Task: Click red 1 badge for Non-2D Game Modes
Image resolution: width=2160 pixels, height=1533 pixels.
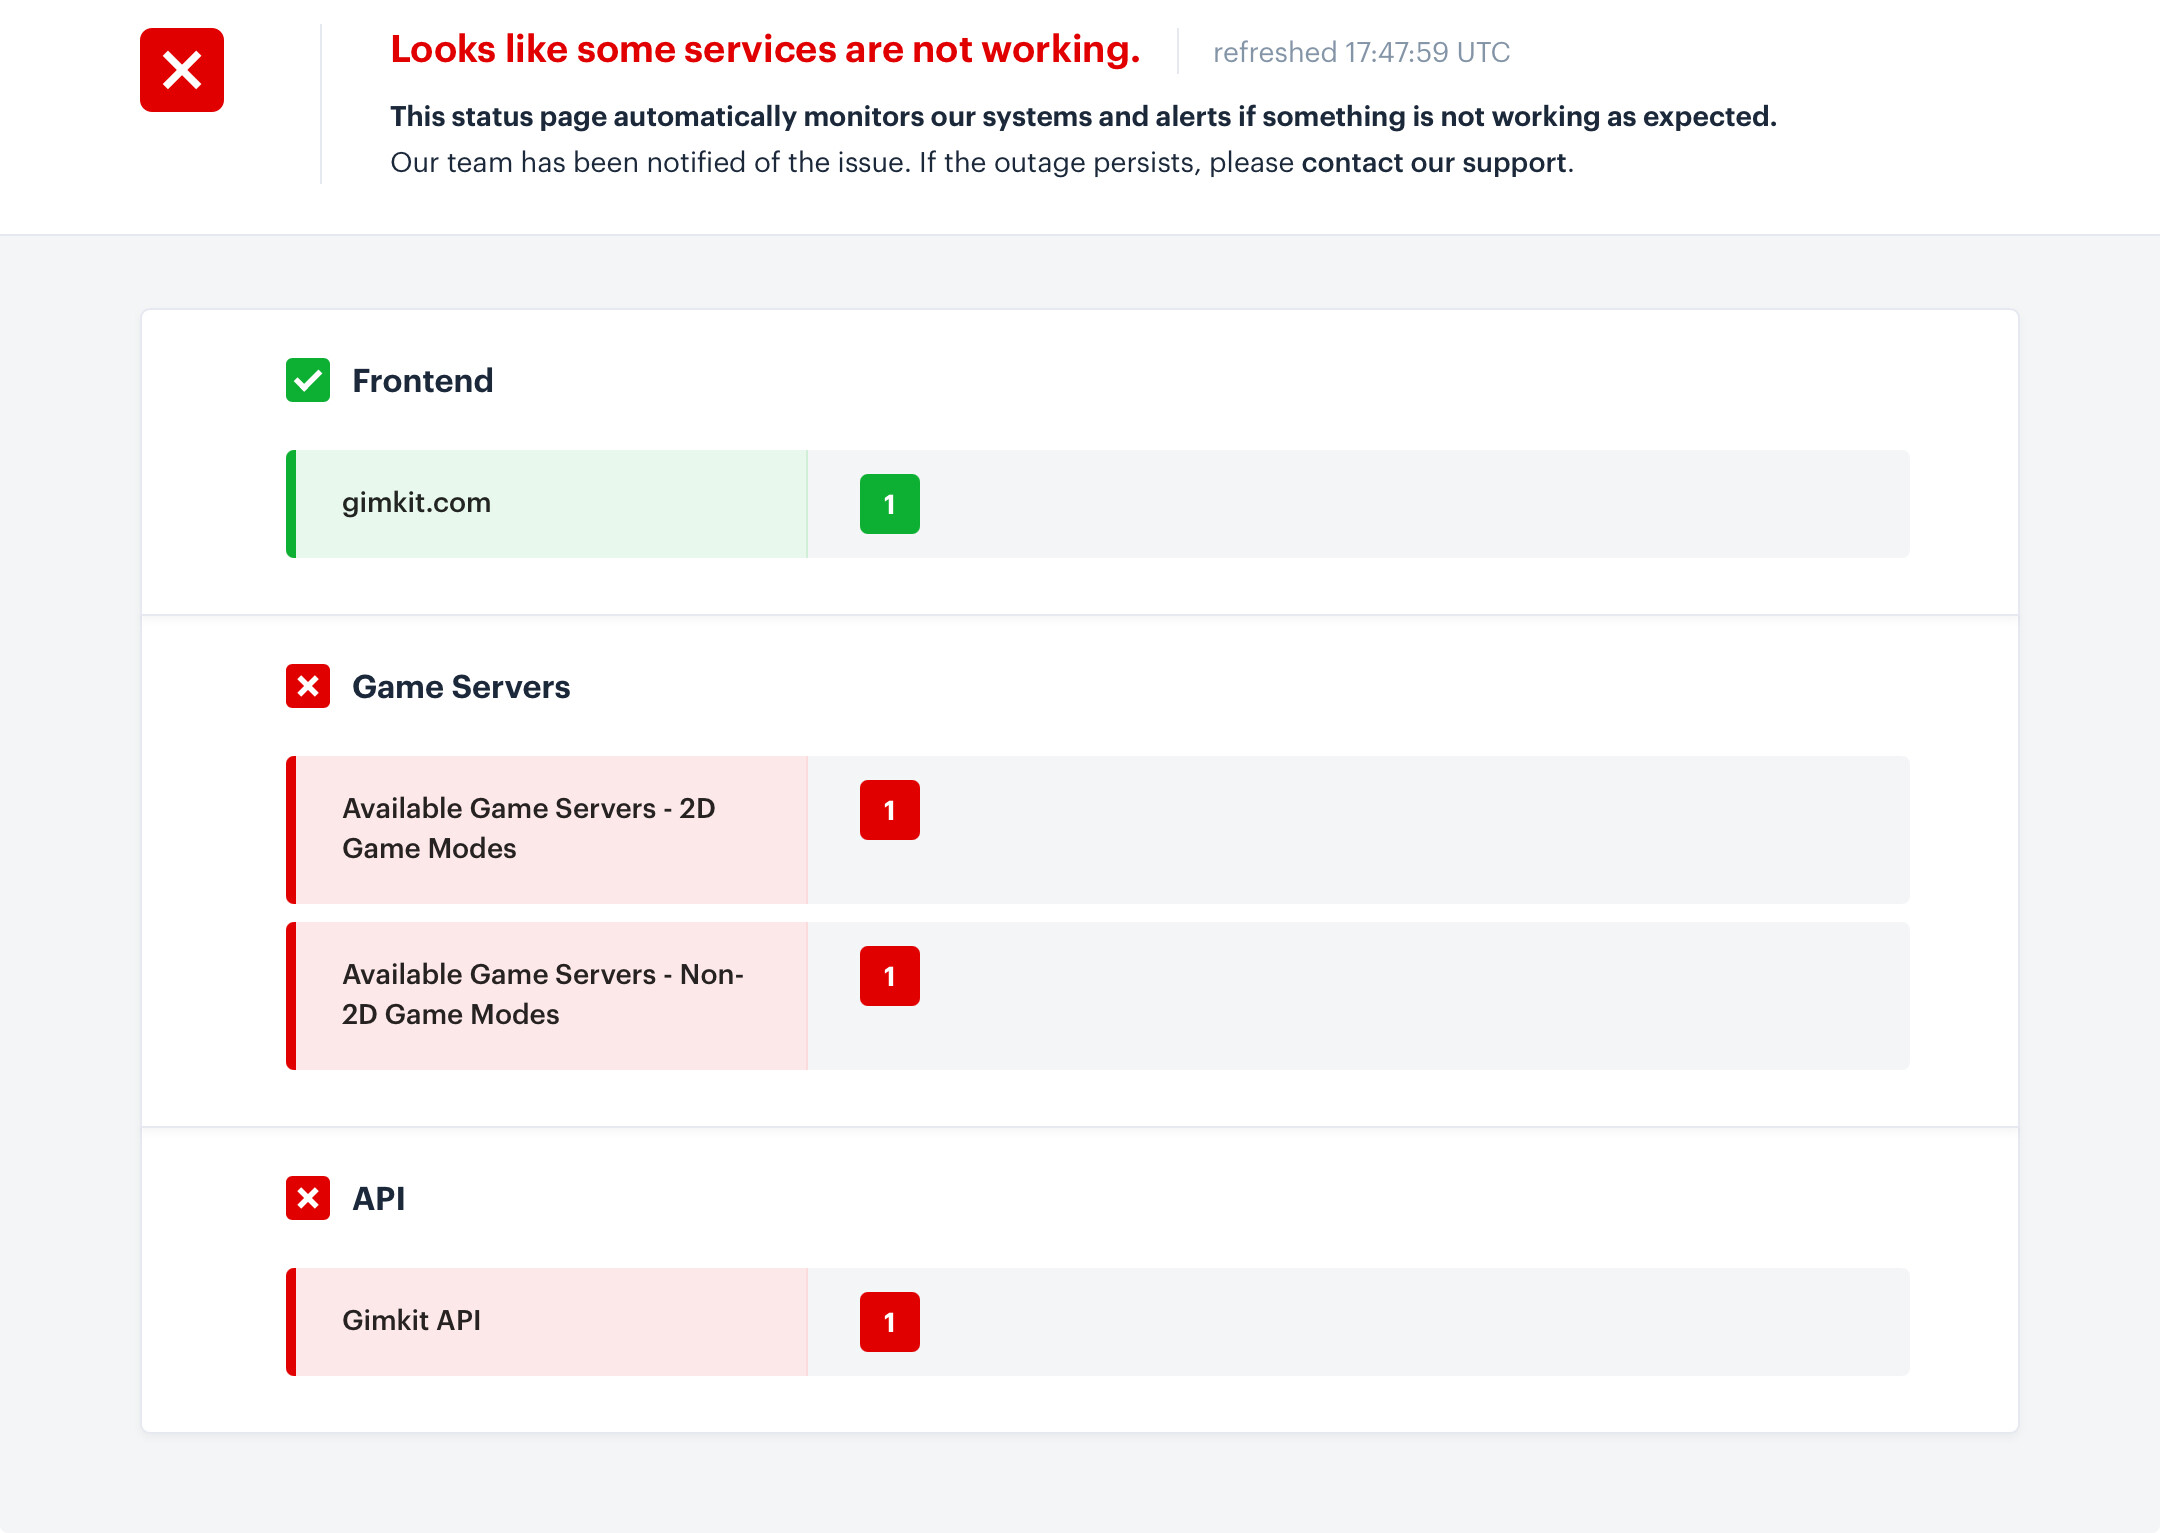Action: click(889, 976)
